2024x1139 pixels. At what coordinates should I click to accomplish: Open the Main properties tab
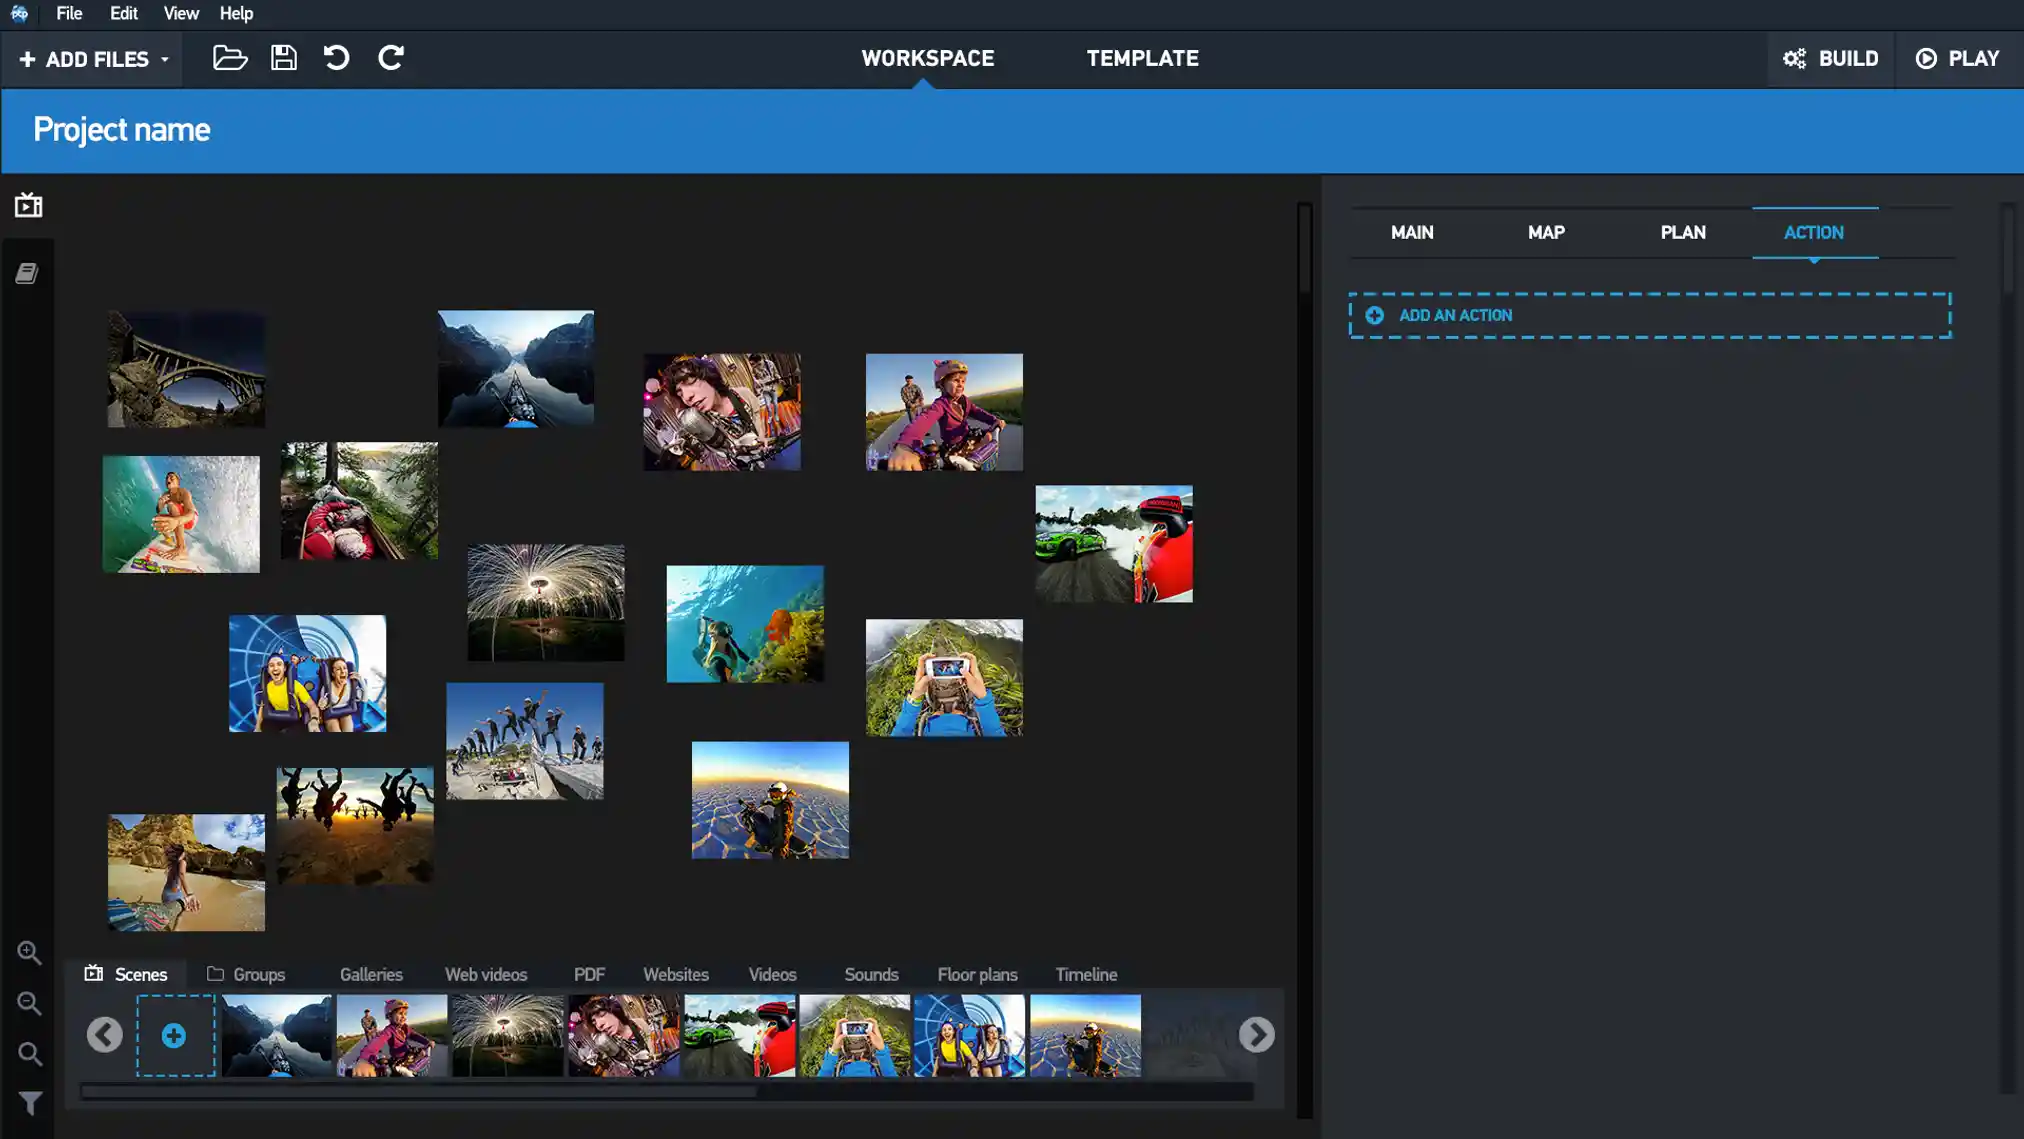1412,233
